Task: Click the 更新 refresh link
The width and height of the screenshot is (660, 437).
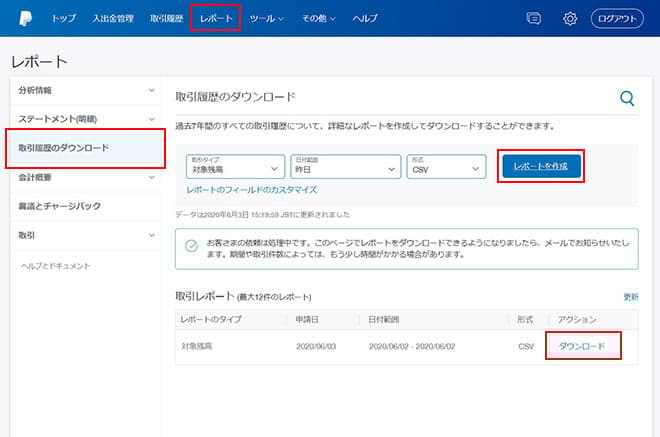Action: point(630,297)
